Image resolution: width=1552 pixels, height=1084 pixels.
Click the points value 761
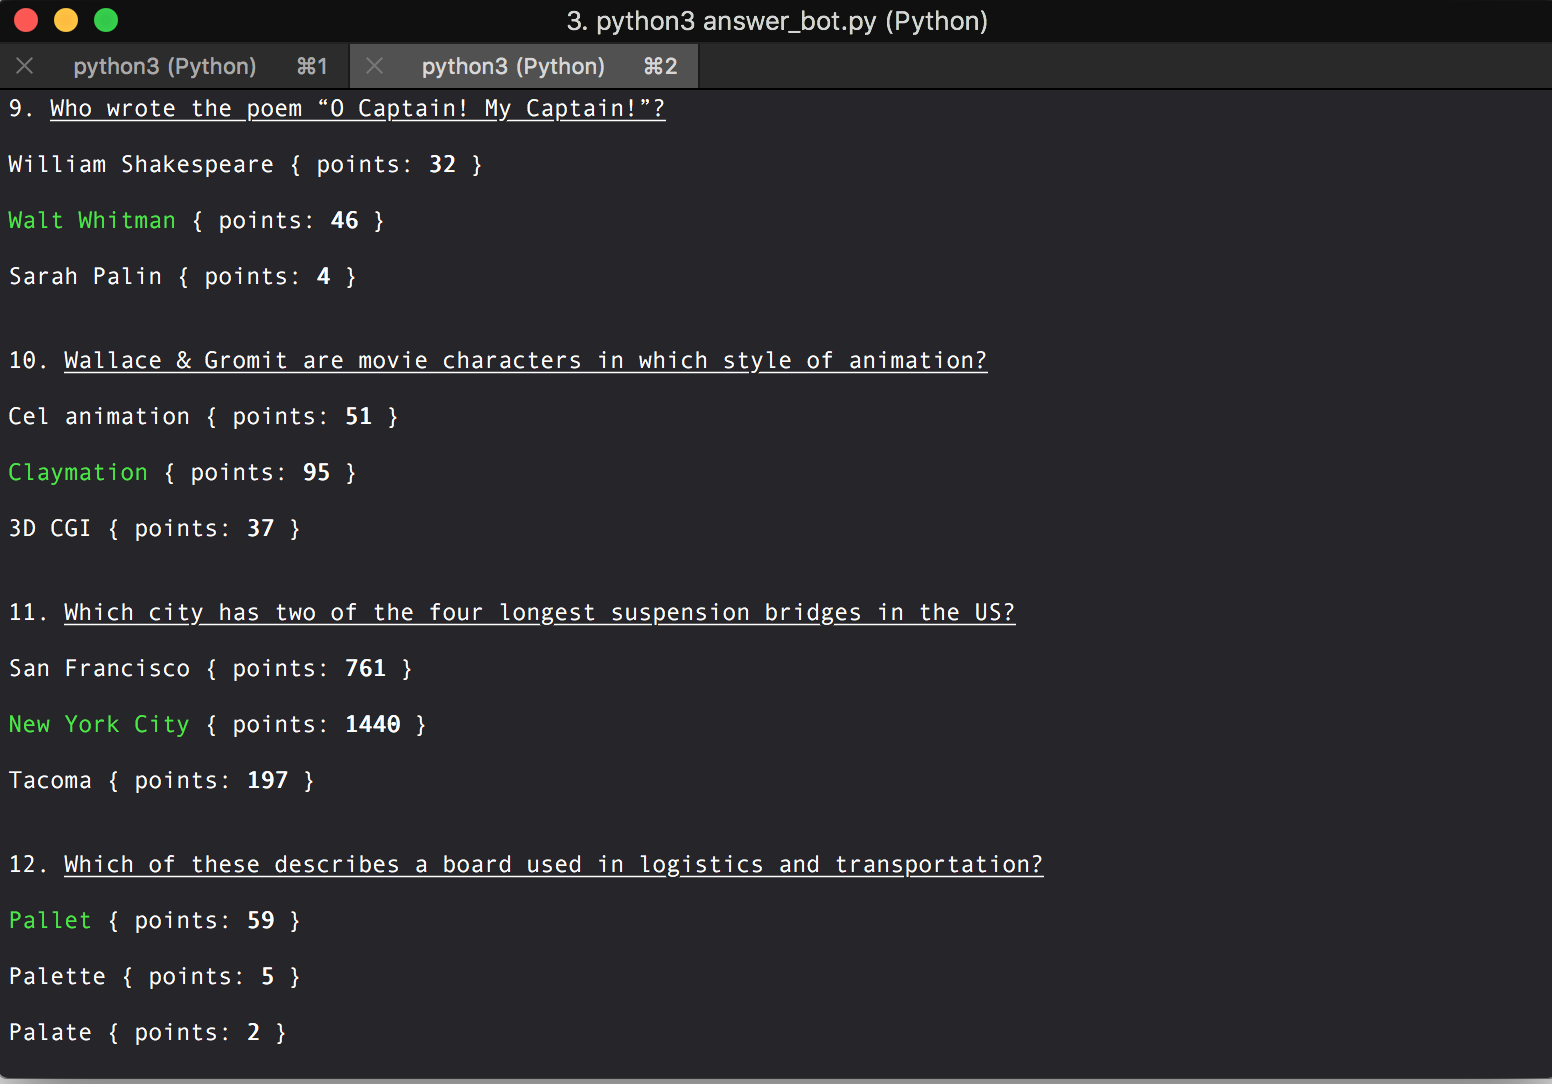(x=366, y=669)
